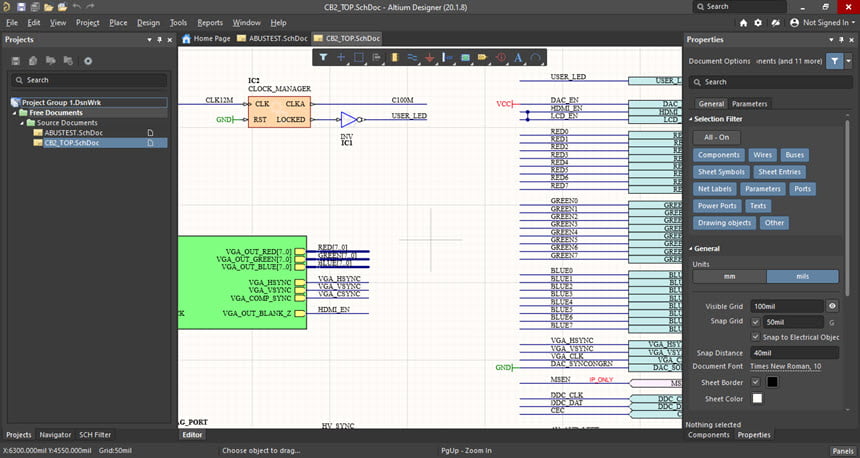Click the Home icon at top right
Screen dimensions: 860x458
pyautogui.click(x=743, y=22)
